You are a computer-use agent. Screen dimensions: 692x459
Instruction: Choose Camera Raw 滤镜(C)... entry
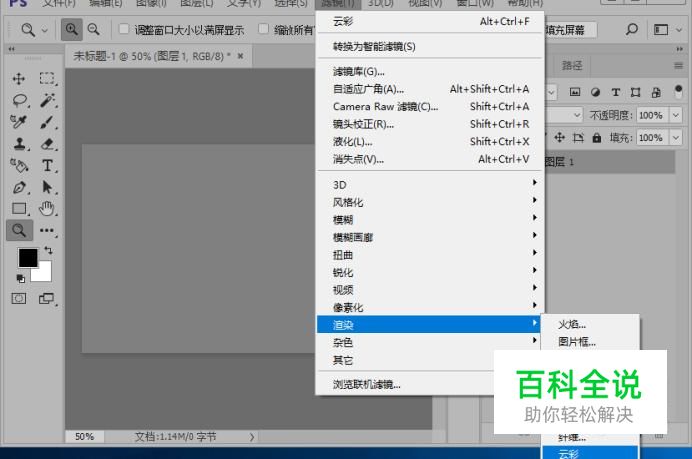tap(431, 106)
